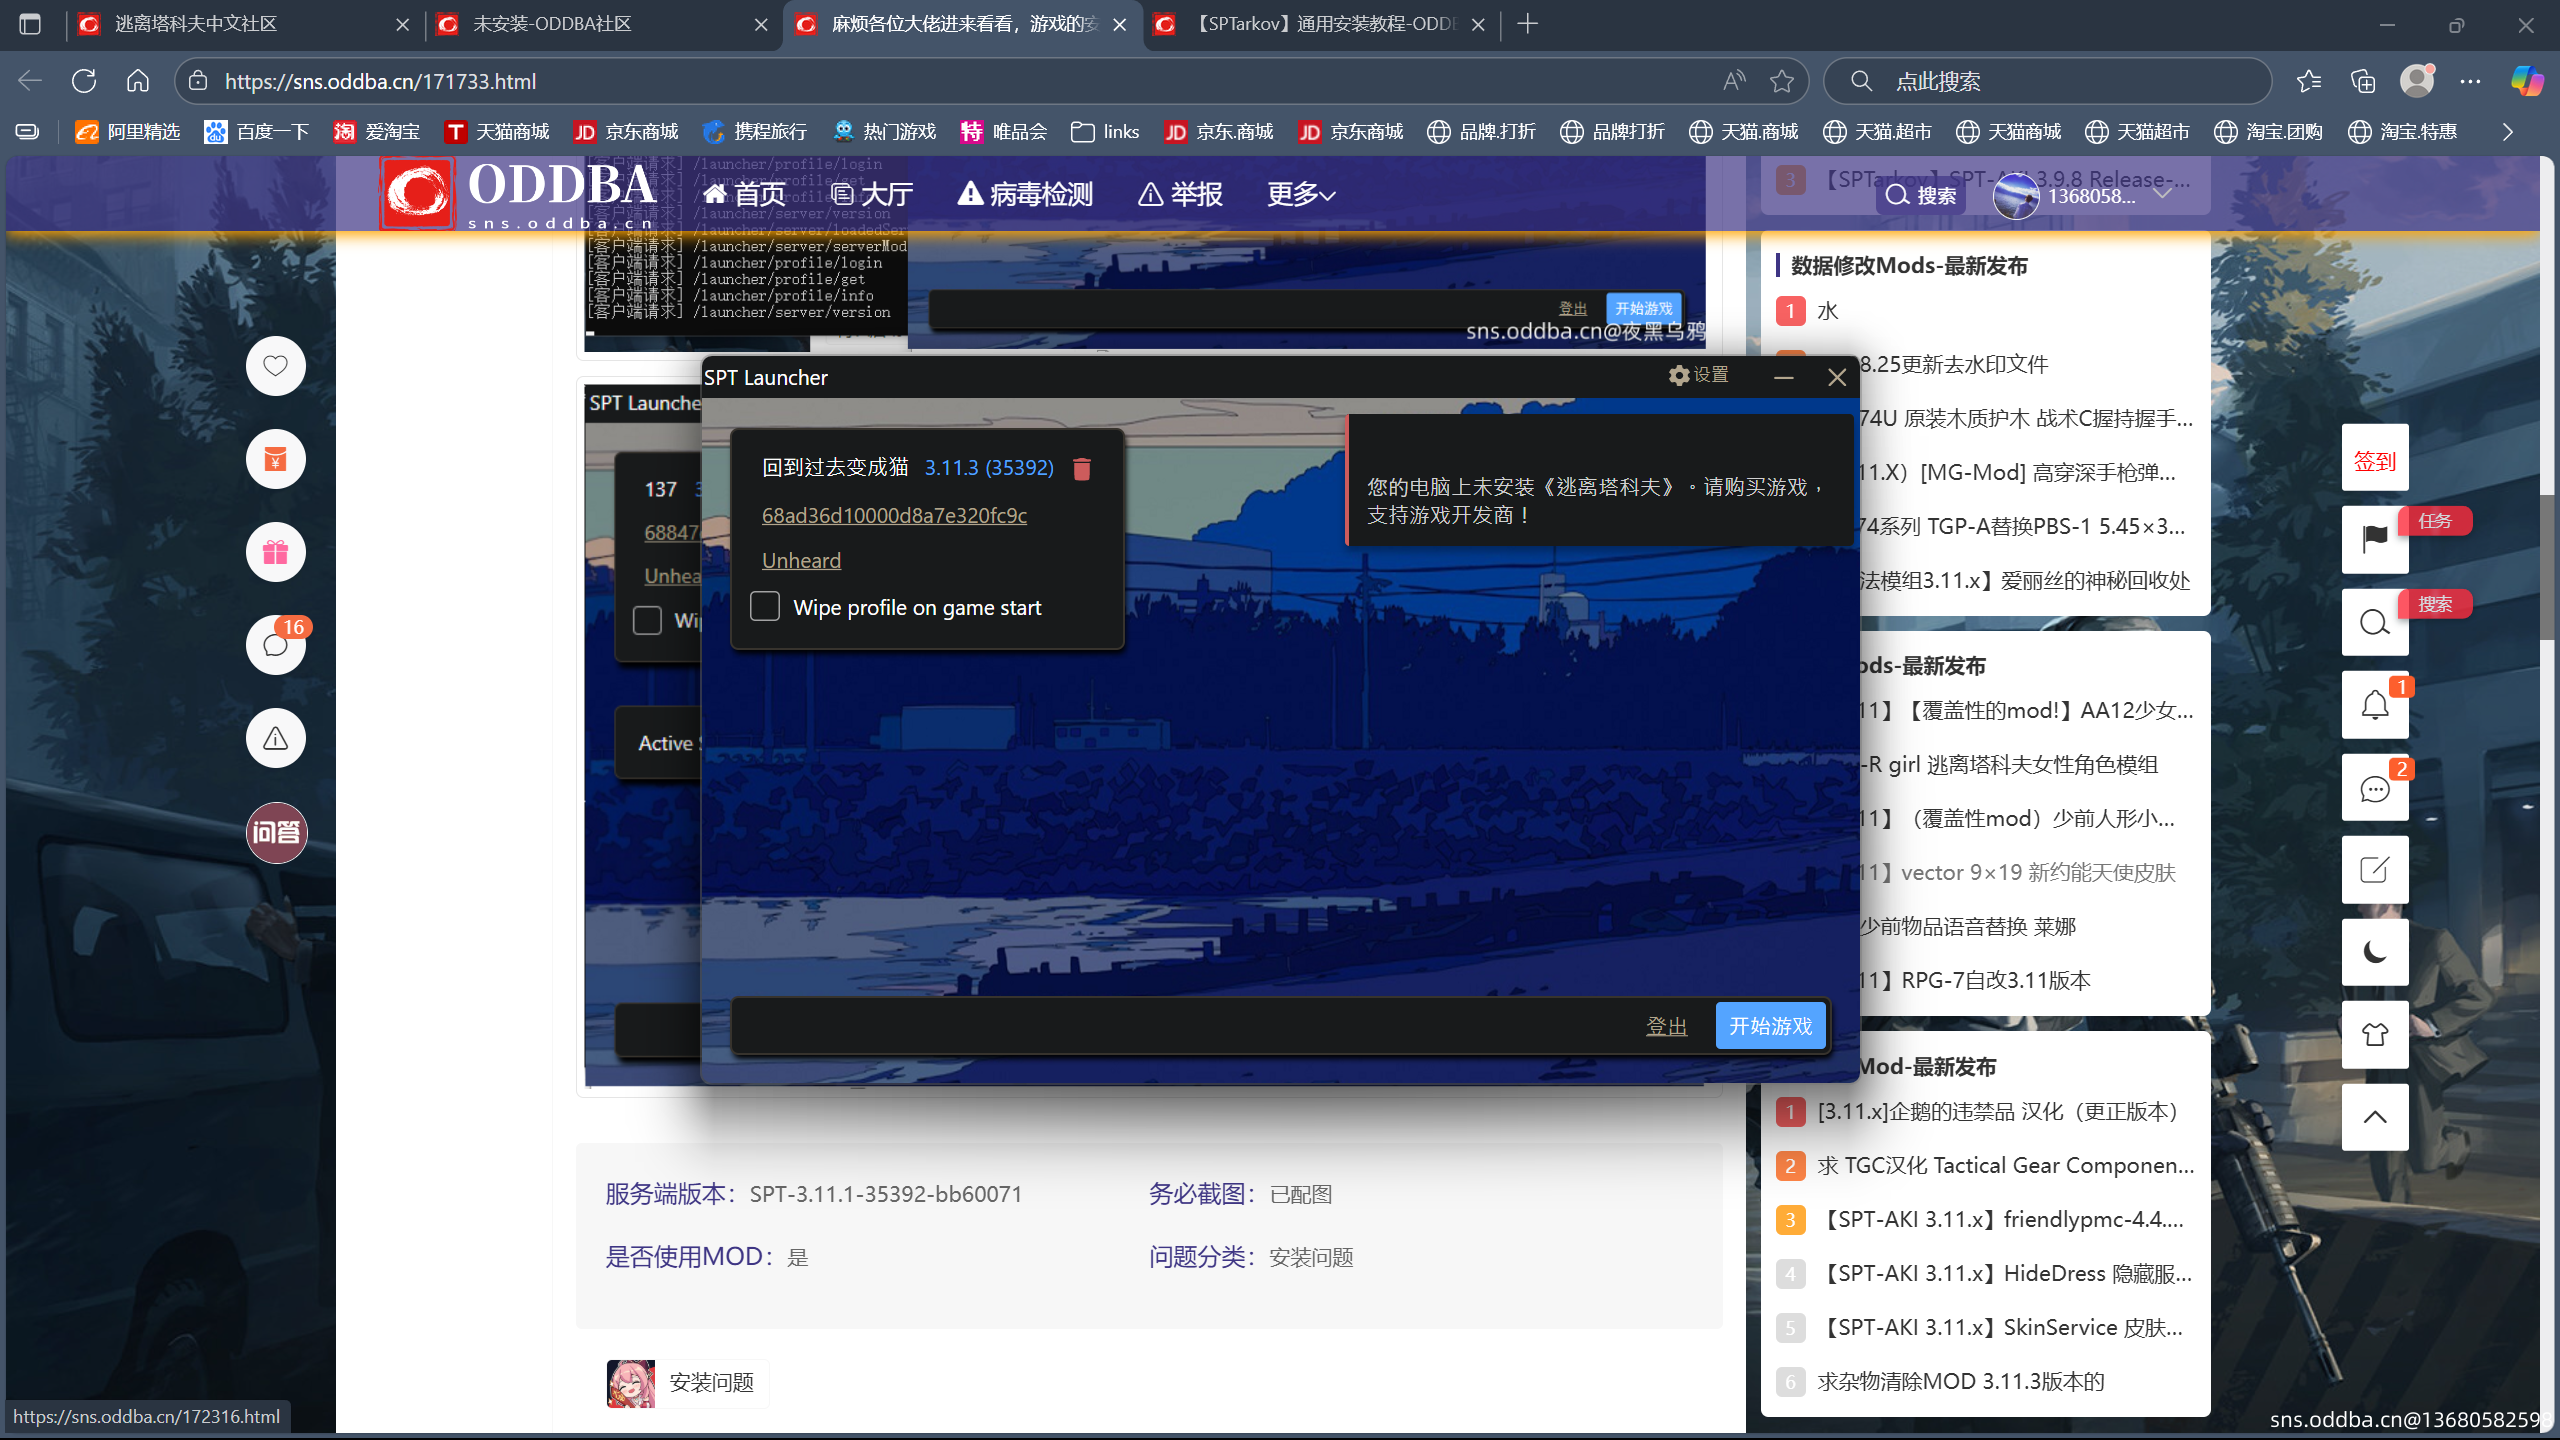The height and width of the screenshot is (1440, 2560).
Task: Open notifications bell icon
Action: click(x=2374, y=705)
